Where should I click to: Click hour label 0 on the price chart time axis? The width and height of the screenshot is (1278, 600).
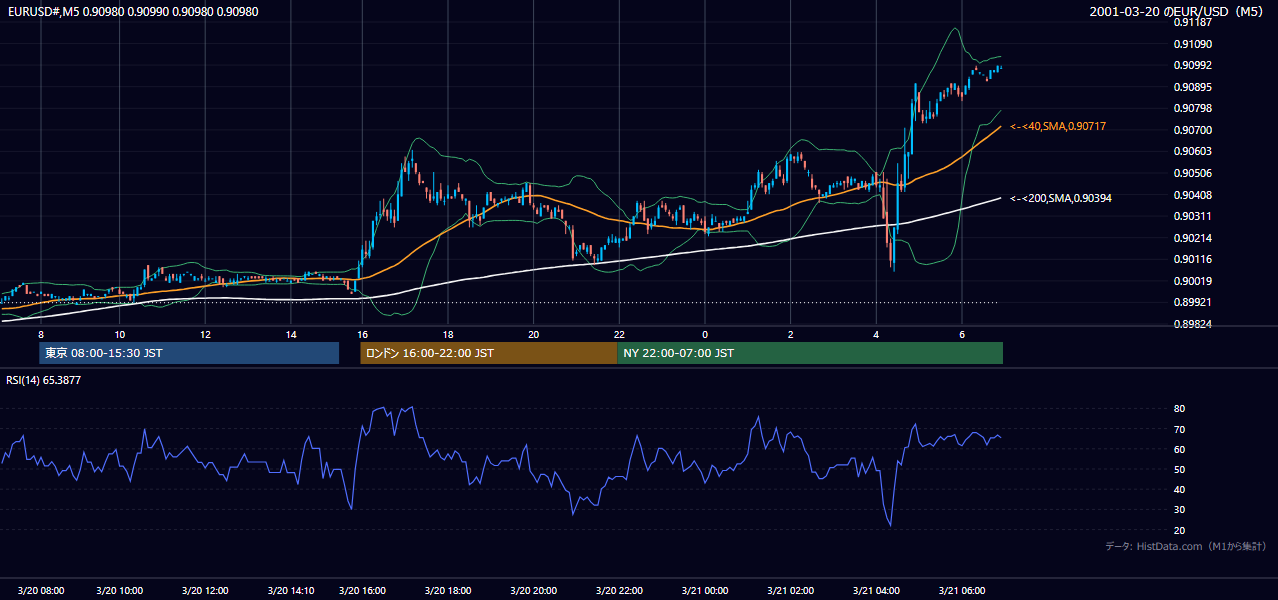[705, 334]
